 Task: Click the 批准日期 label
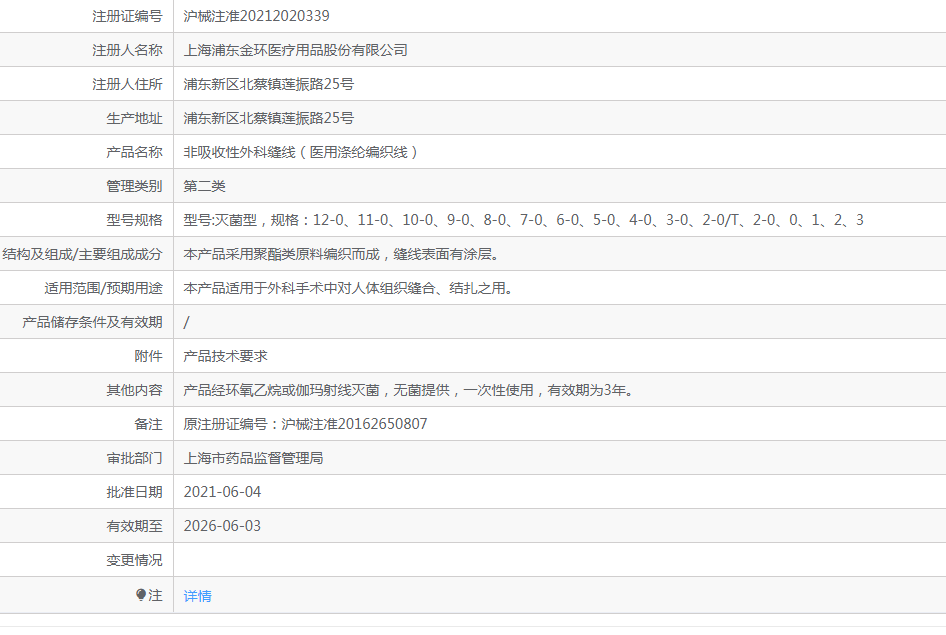135,492
